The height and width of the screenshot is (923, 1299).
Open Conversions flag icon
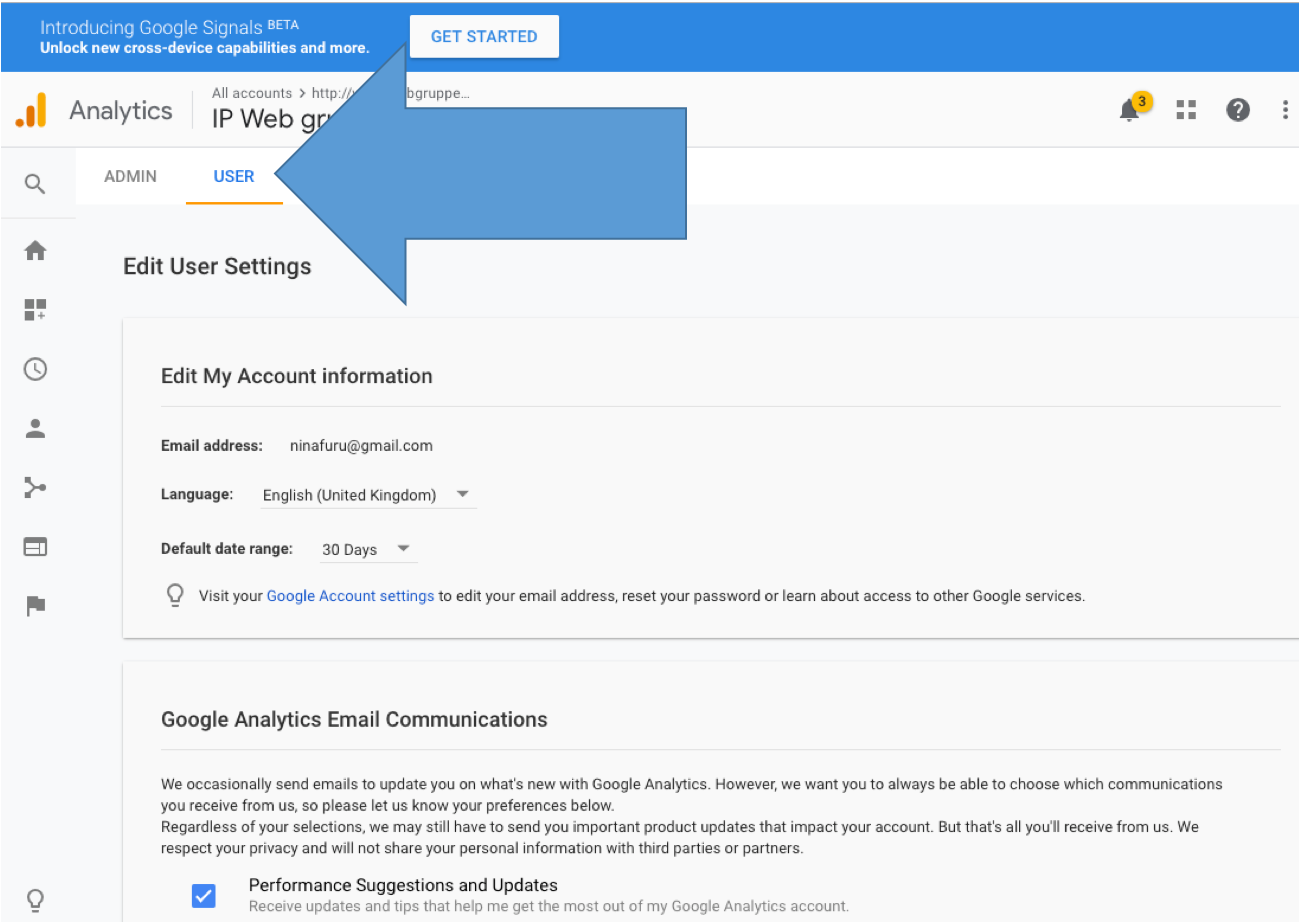(x=35, y=606)
